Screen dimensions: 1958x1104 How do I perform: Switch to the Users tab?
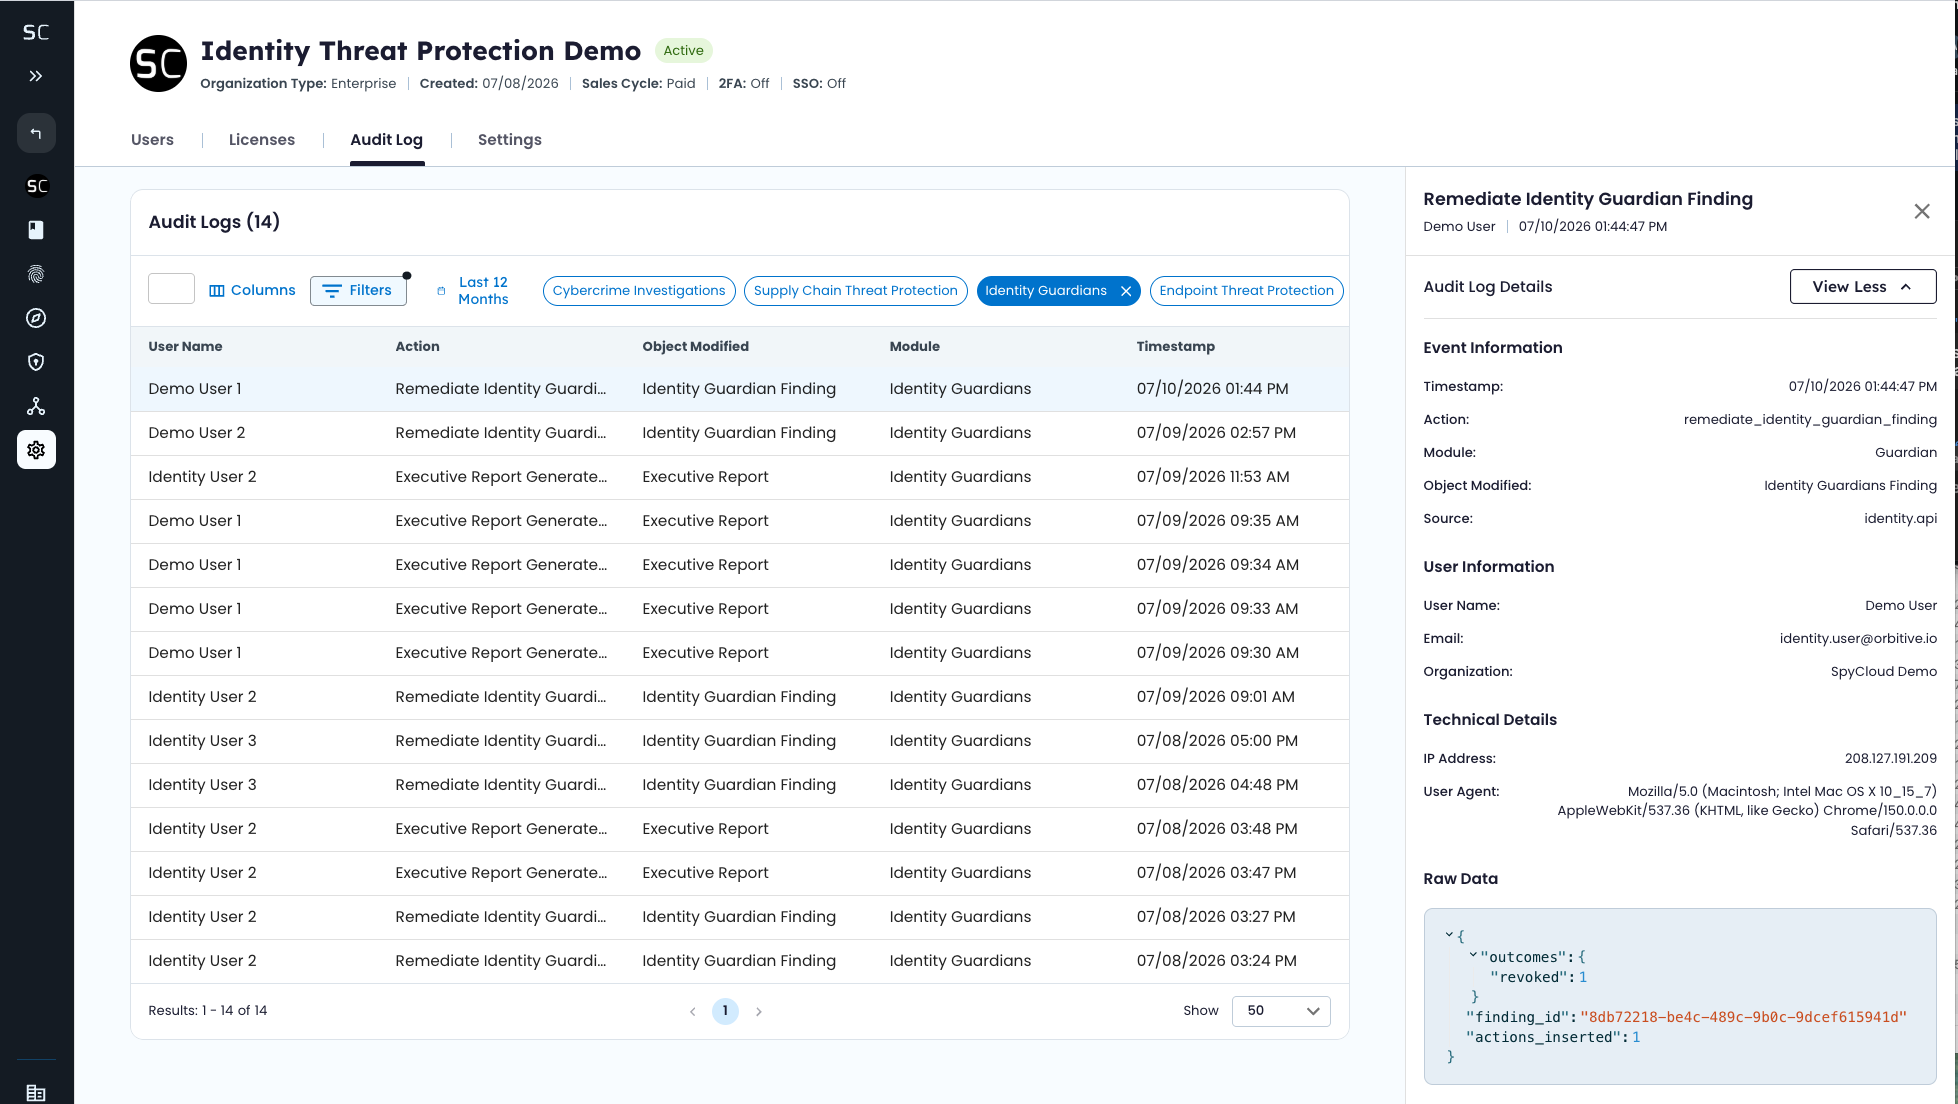[152, 140]
